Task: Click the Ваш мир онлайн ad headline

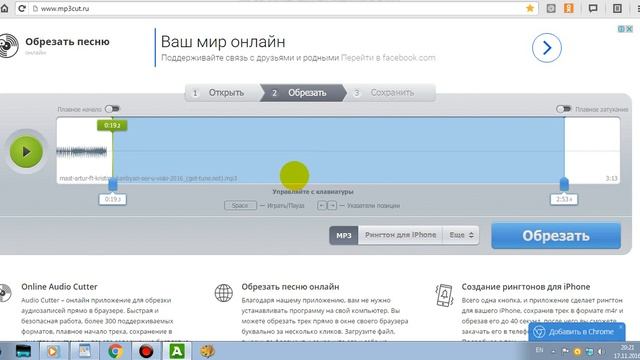Action: coord(223,42)
